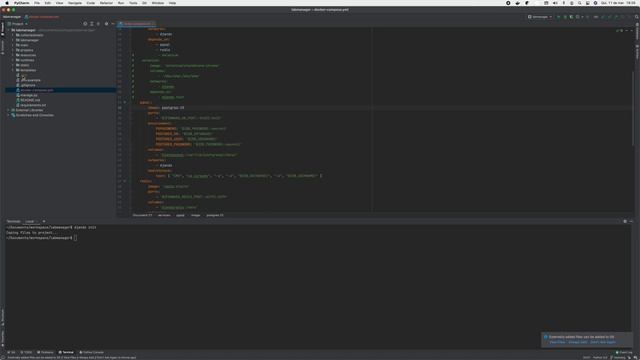Select the docker-compose.yml editor tab
Screen dimensions: 640x360
pos(137,24)
